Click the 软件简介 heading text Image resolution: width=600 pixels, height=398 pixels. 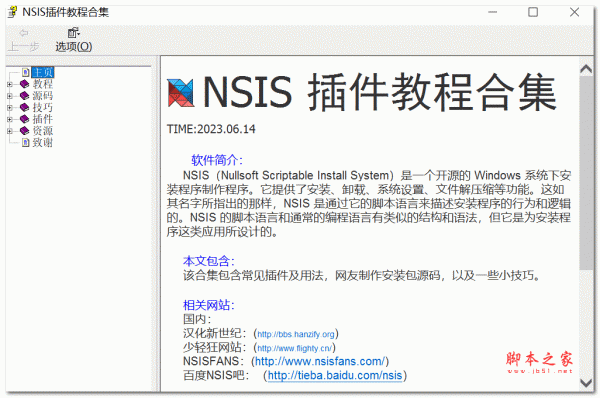(217, 160)
